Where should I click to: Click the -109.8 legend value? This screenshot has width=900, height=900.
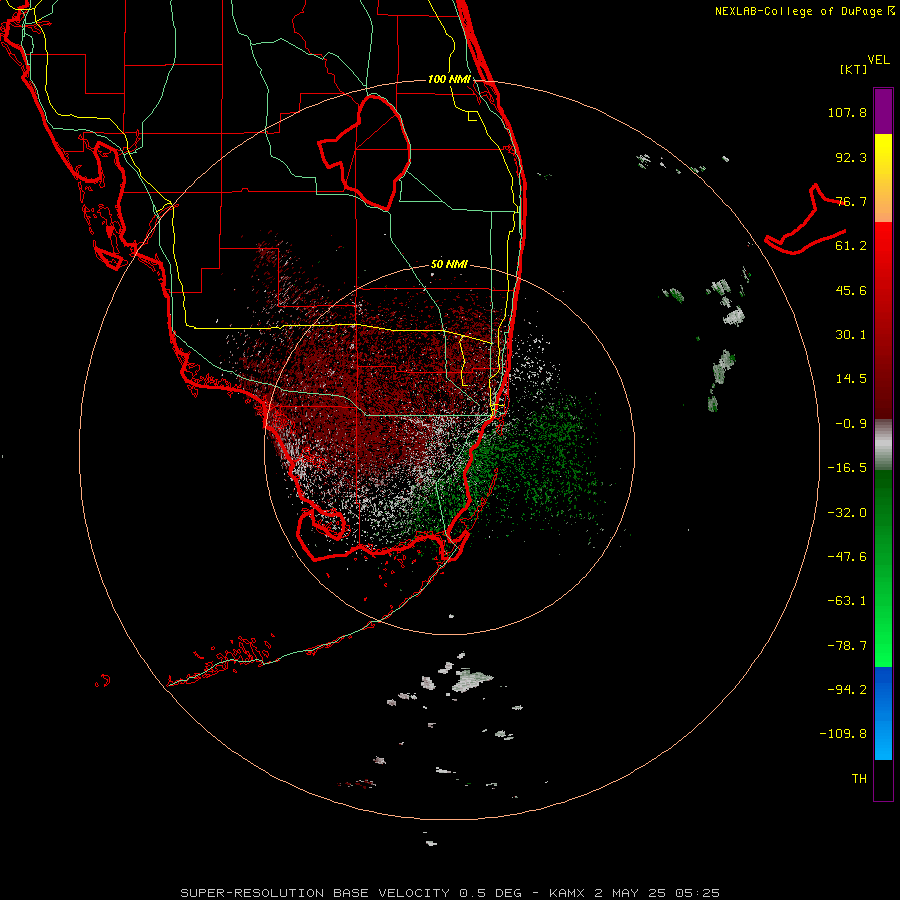844,734
